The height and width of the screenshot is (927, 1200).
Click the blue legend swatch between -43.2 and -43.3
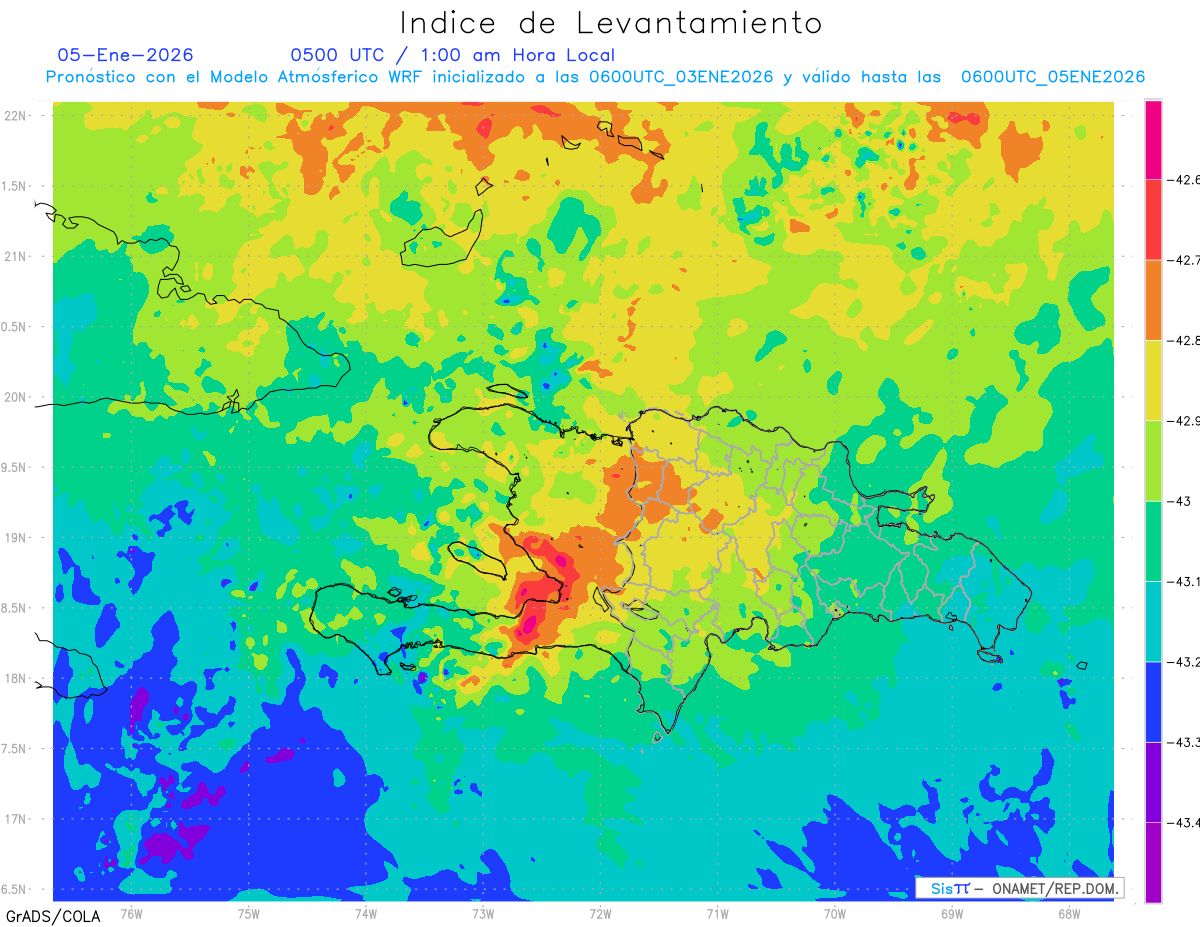pyautogui.click(x=1153, y=701)
